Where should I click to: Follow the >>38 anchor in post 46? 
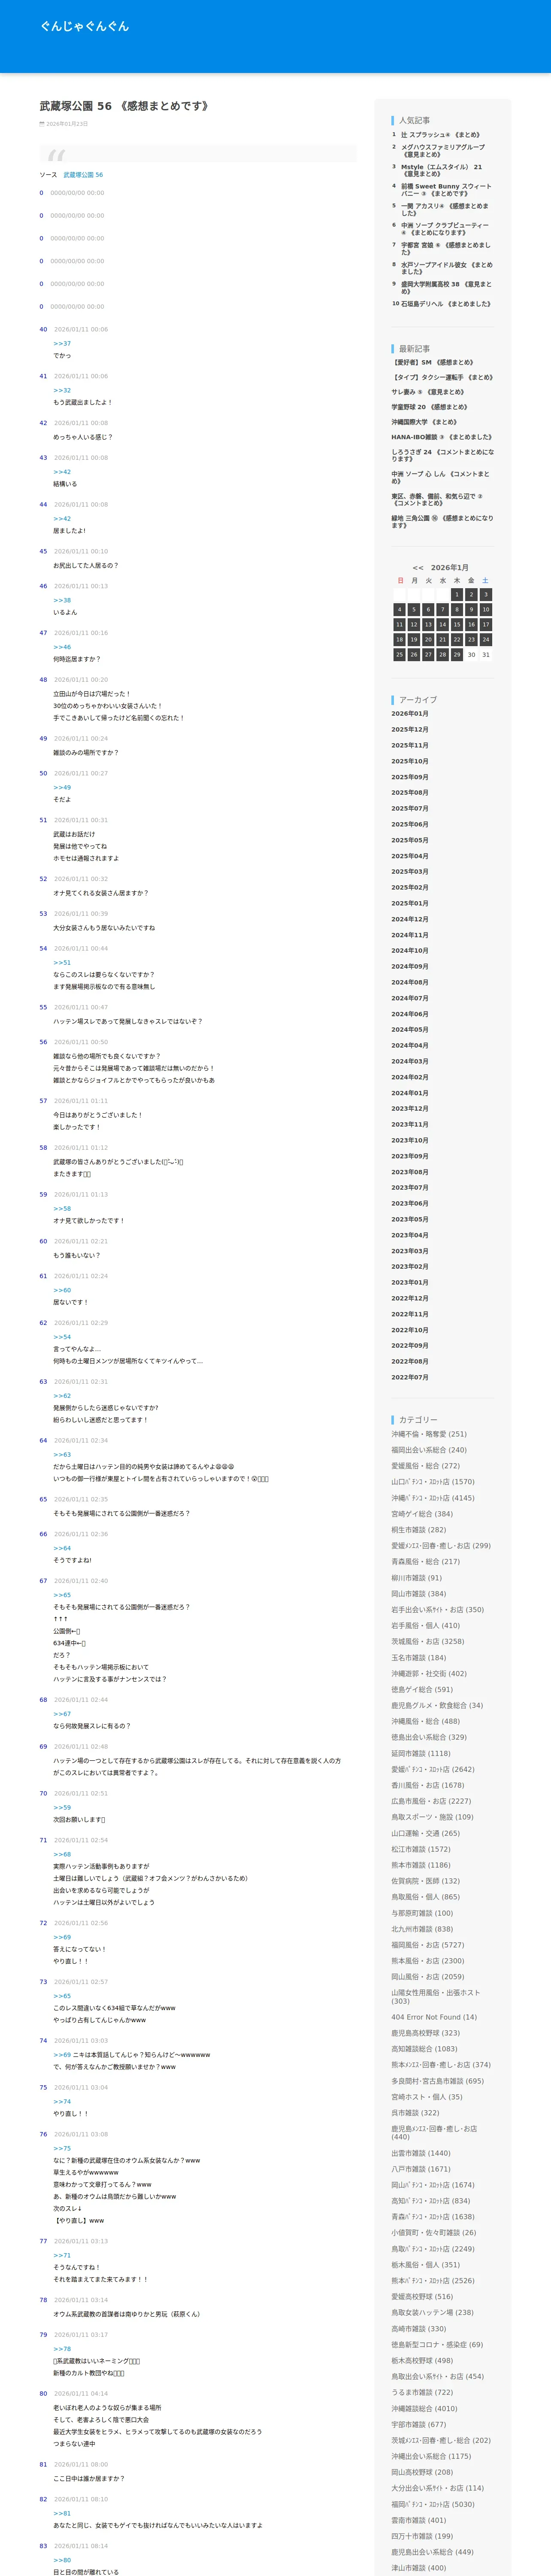tap(62, 600)
